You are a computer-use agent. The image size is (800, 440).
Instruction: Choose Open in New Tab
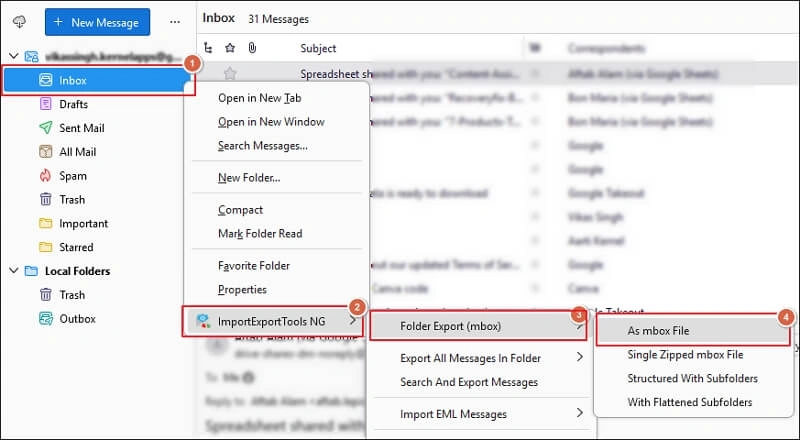260,97
